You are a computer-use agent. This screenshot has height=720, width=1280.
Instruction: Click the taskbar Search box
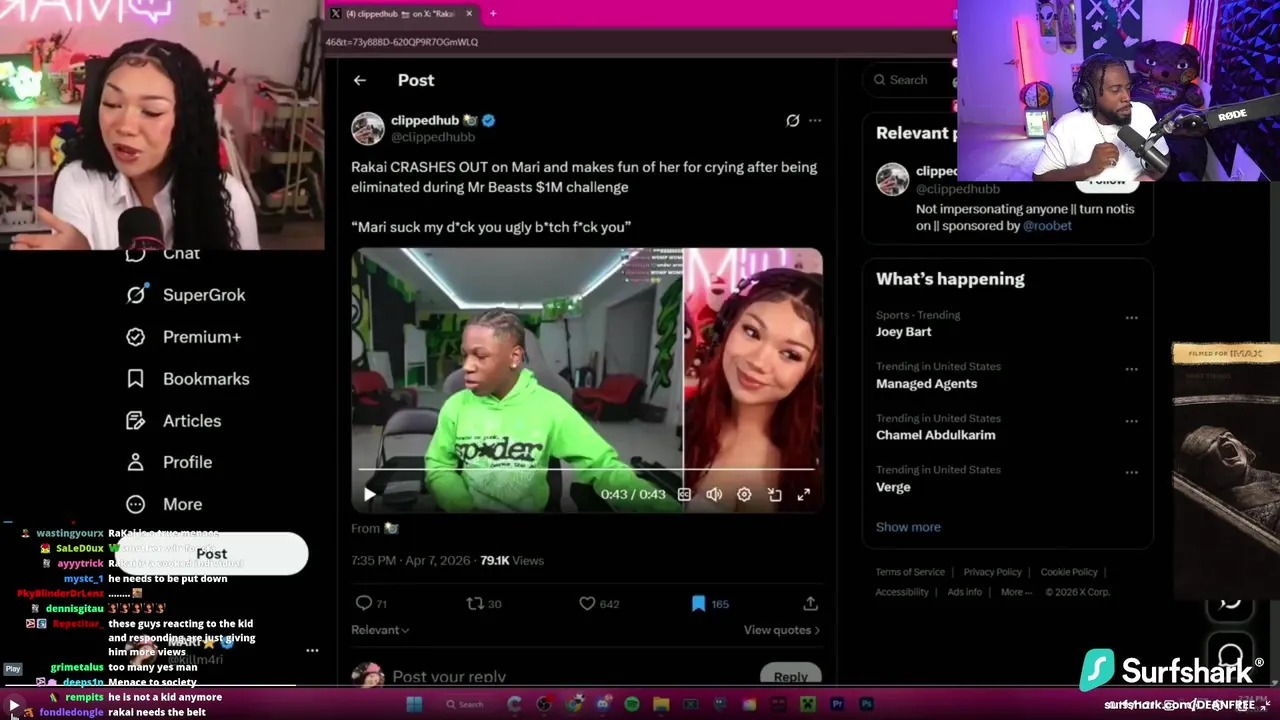[x=464, y=704]
